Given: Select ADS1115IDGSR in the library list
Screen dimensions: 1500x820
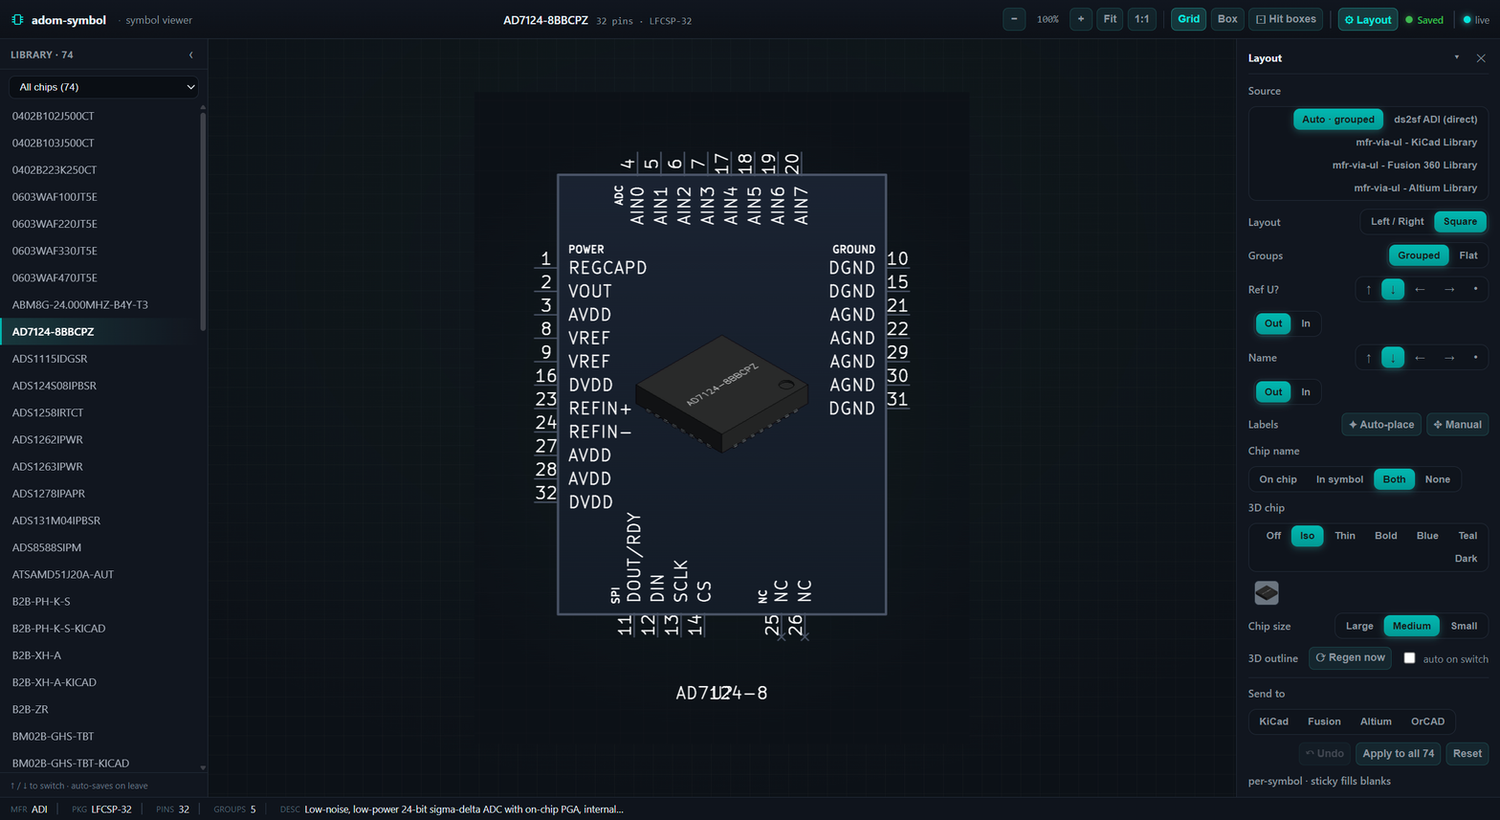Looking at the screenshot, I should click(100, 359).
